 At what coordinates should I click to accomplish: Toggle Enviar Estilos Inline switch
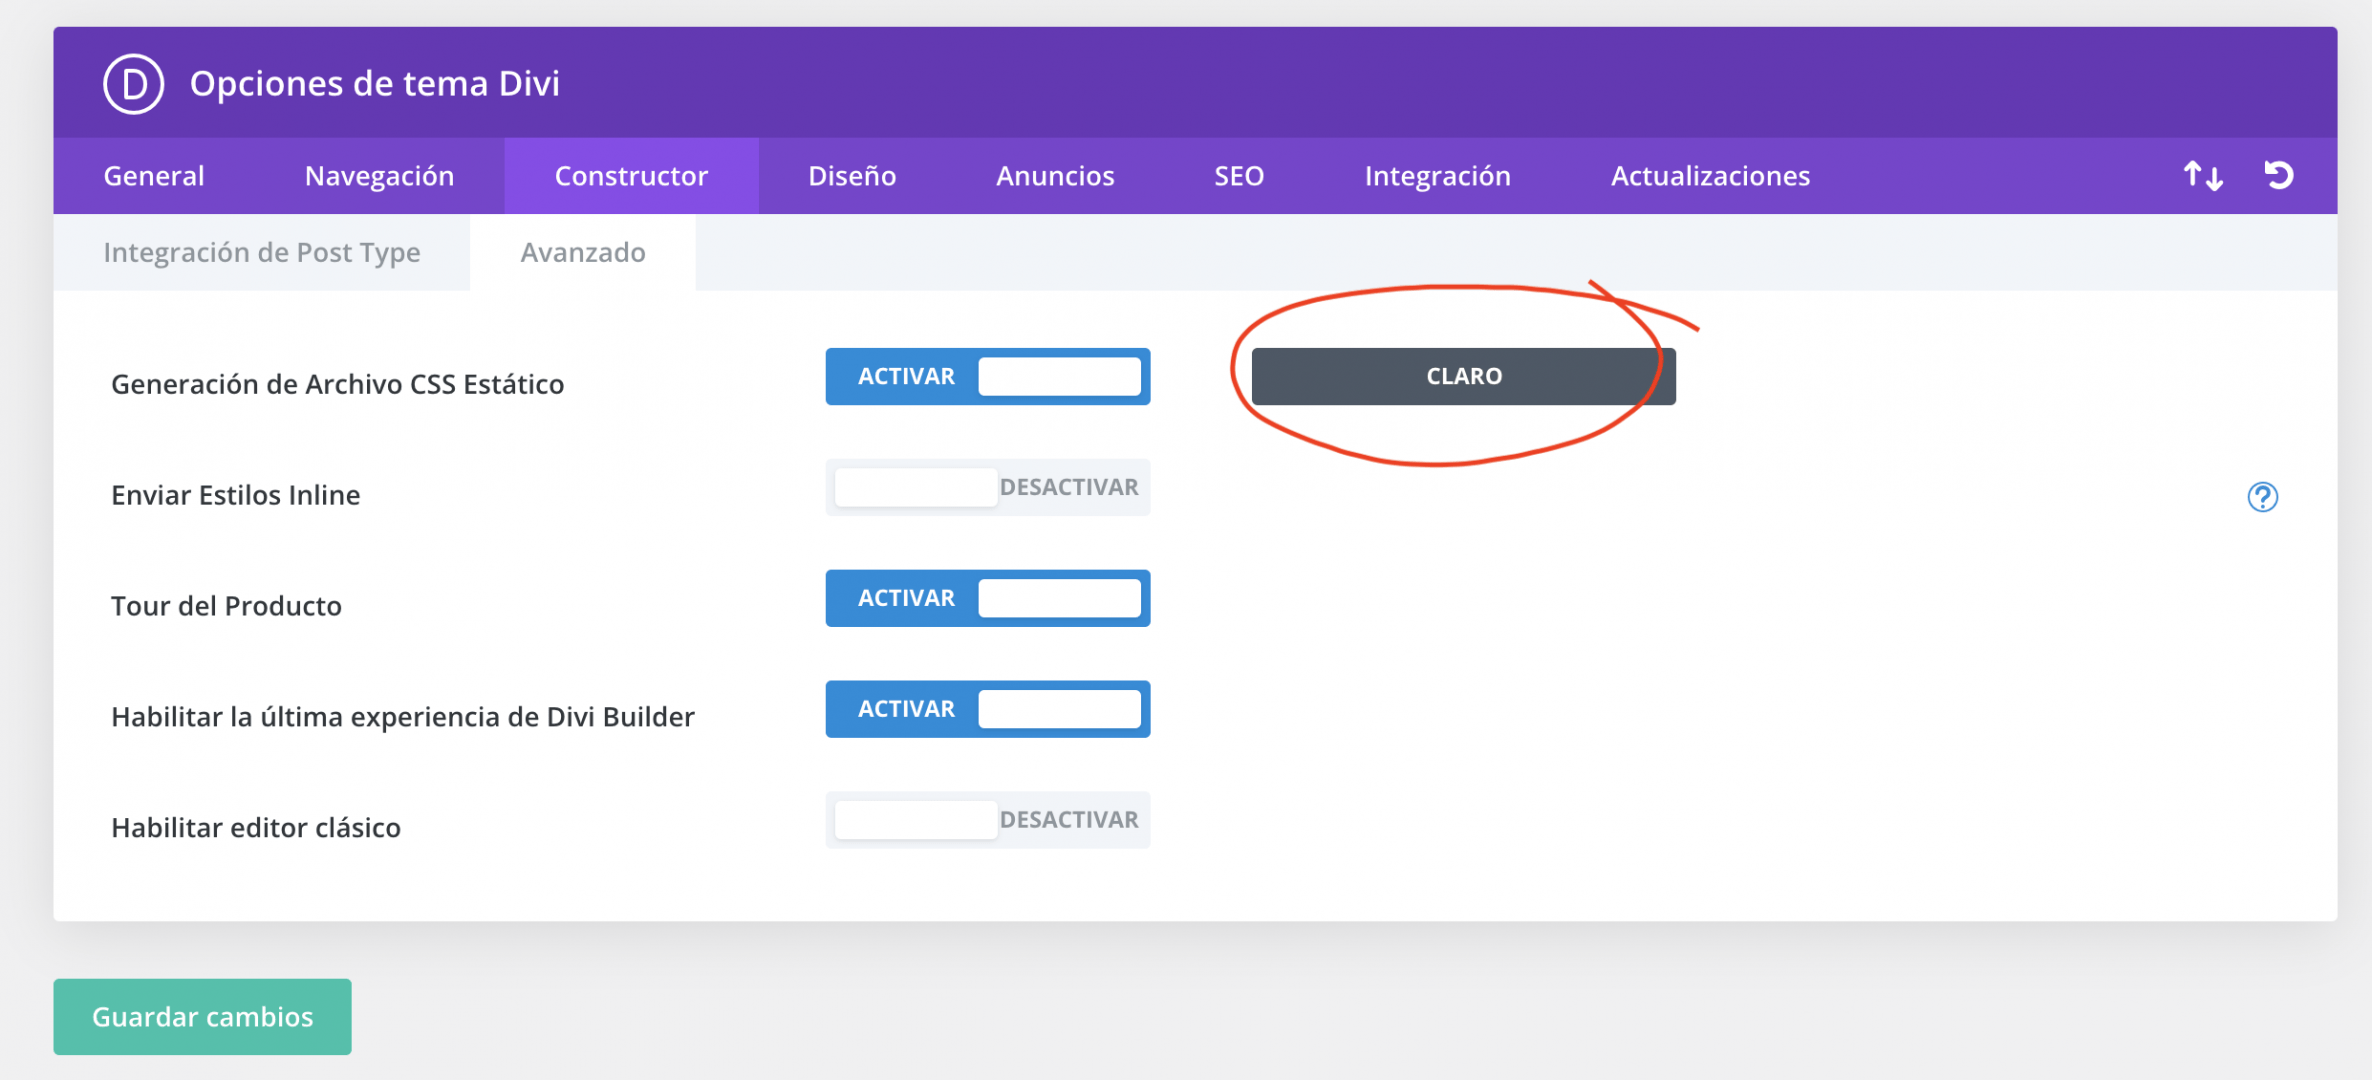coord(987,487)
